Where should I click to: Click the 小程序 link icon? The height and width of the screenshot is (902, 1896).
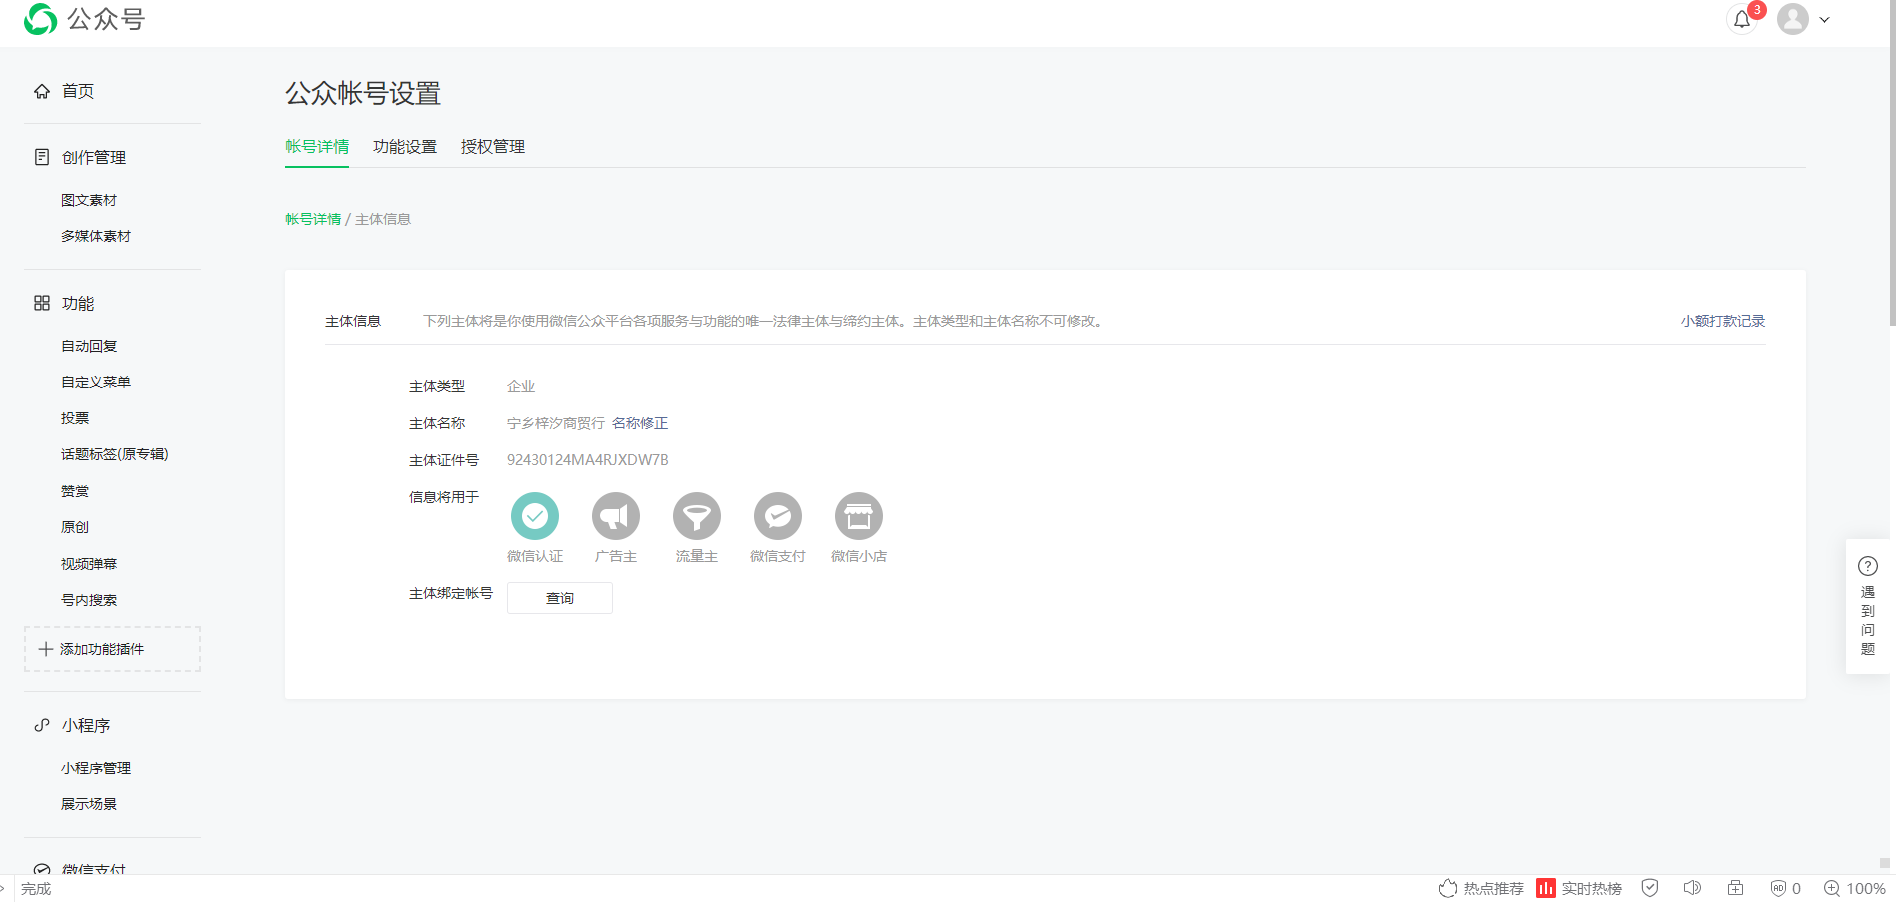pos(42,725)
